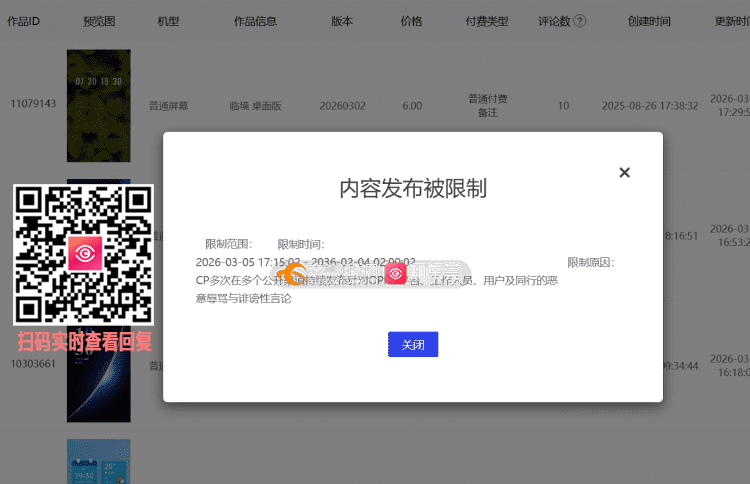
Task: Select work ID 11079143
Action: click(33, 104)
